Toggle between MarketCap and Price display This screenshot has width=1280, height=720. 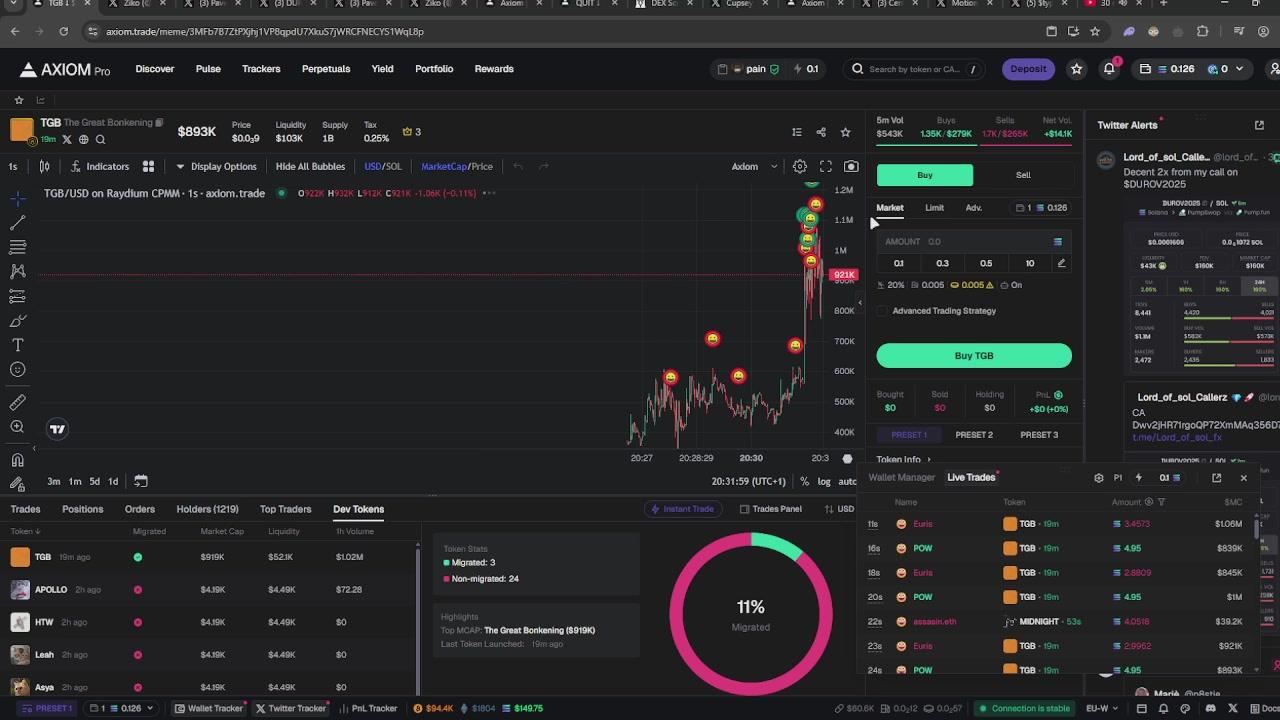point(457,167)
